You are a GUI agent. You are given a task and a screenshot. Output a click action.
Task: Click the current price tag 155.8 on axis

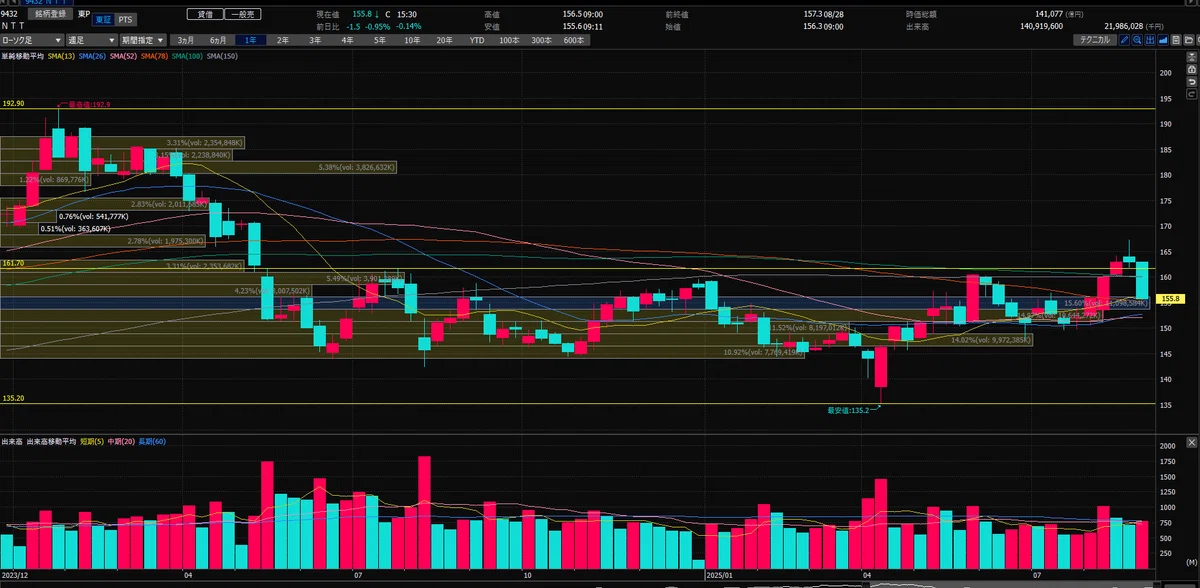[1169, 298]
